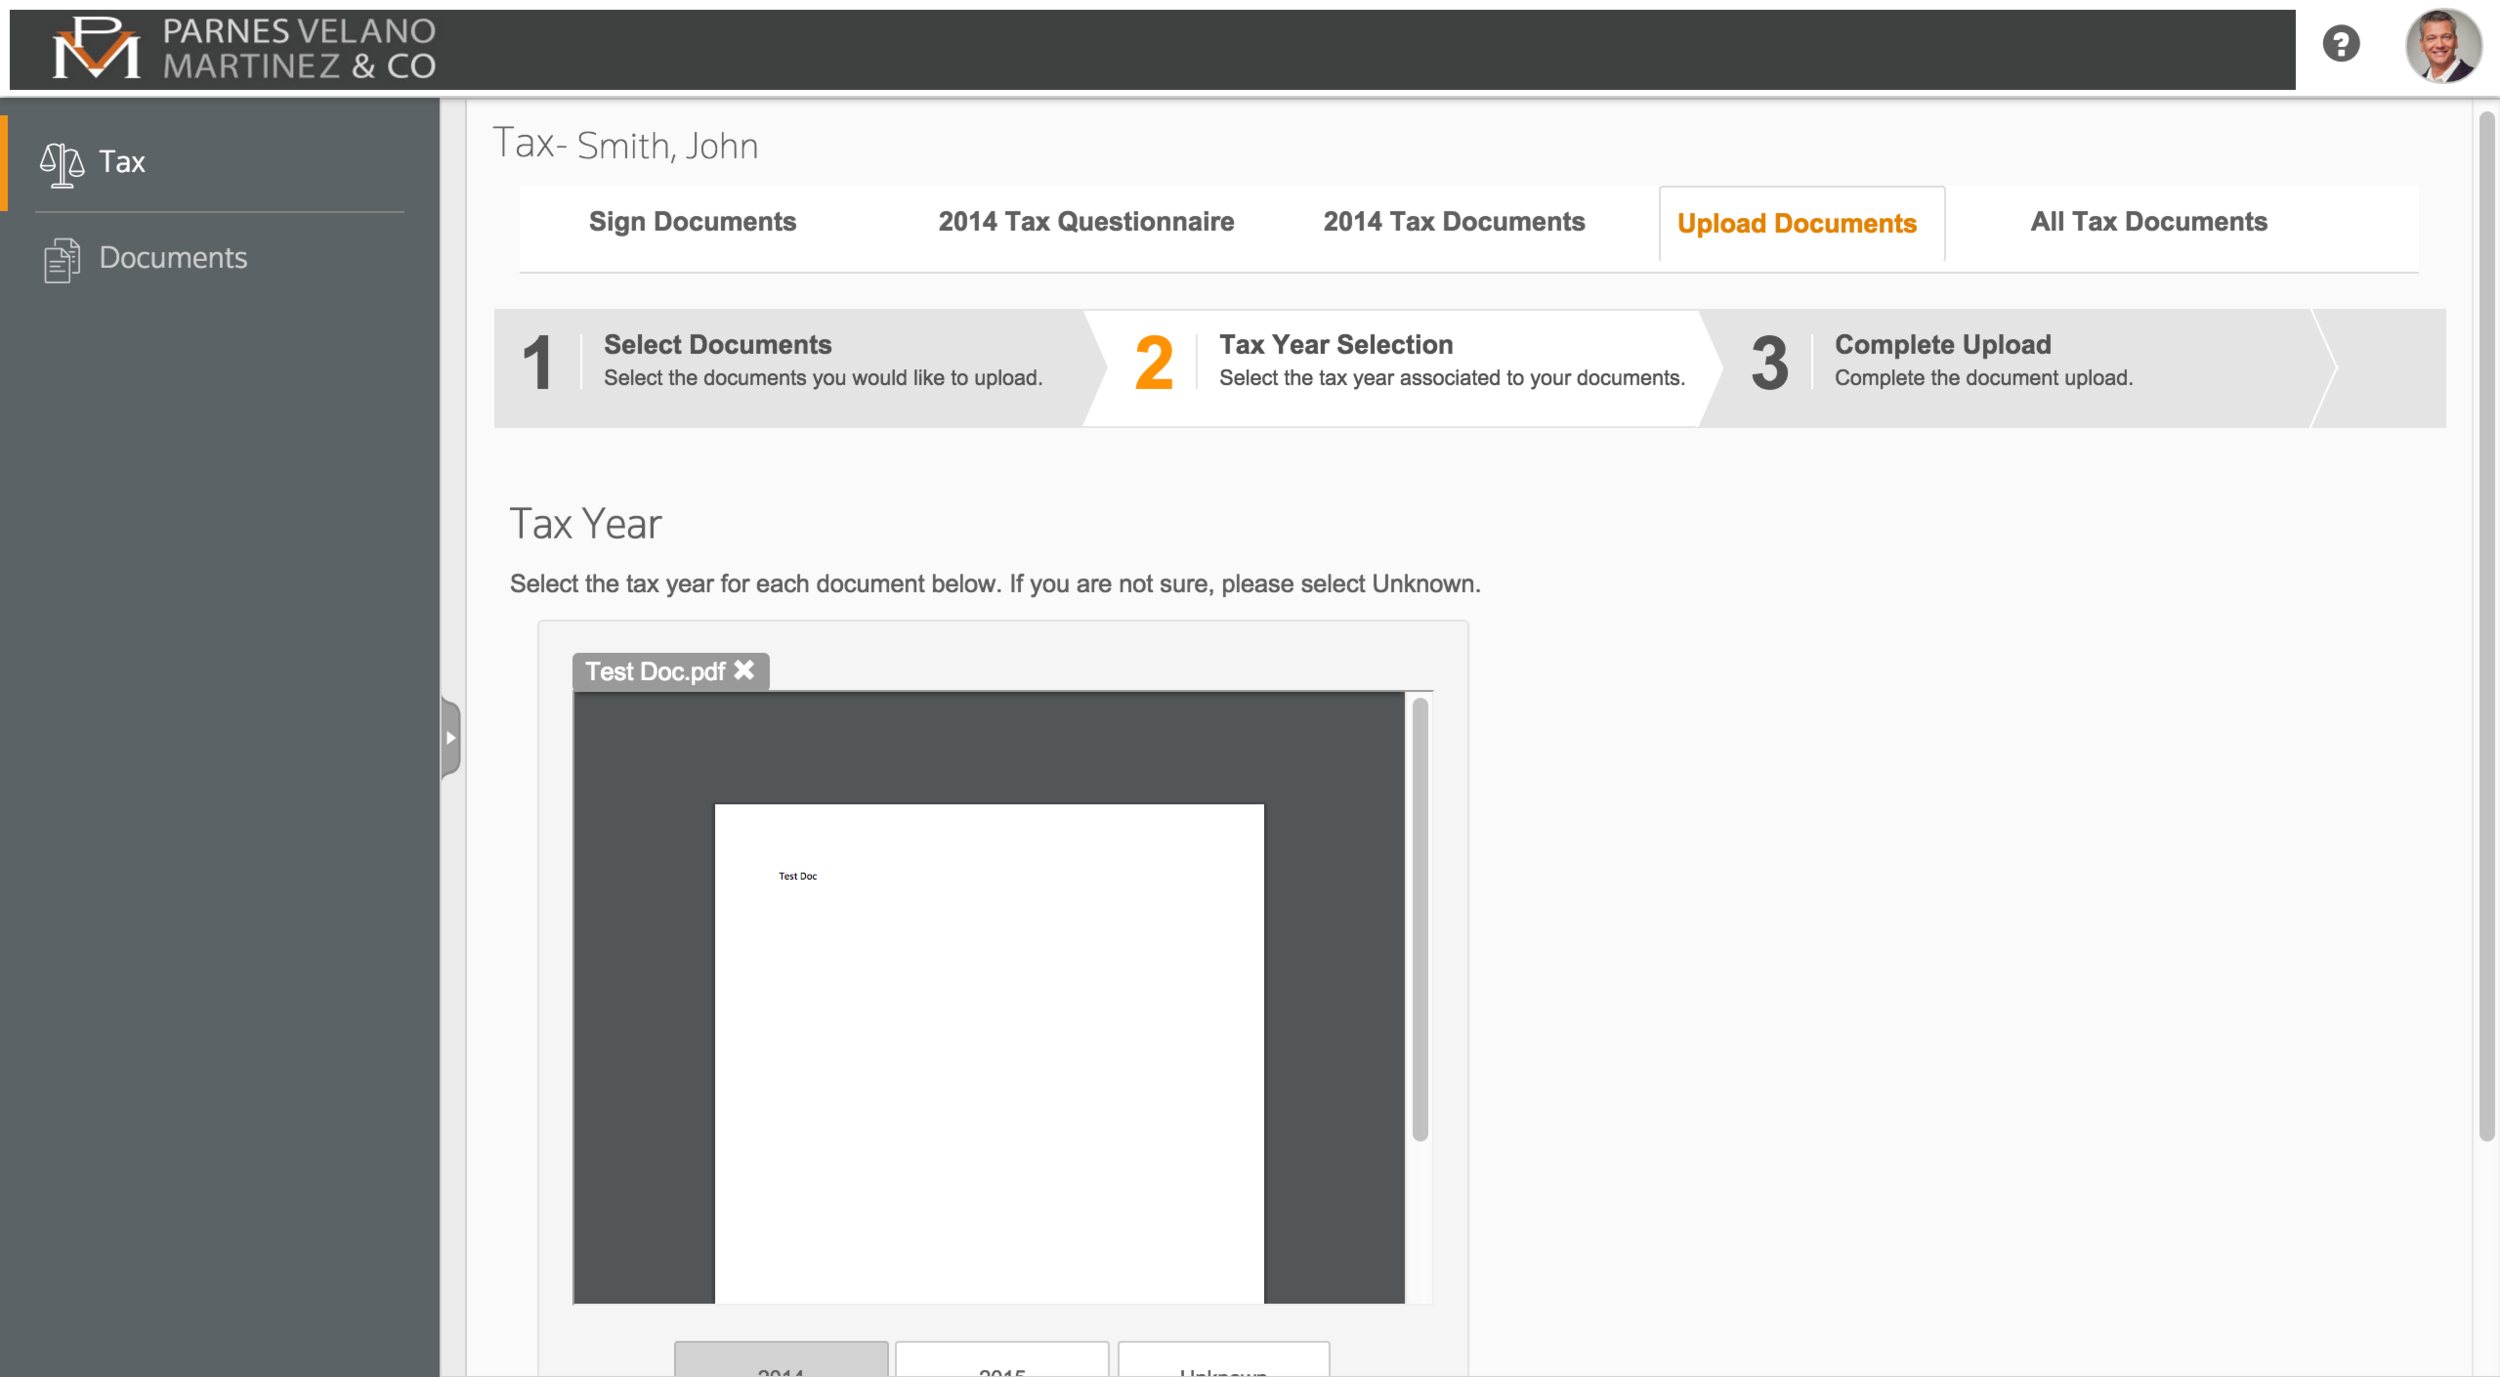Click the Test Doc page preview

coord(989,1050)
